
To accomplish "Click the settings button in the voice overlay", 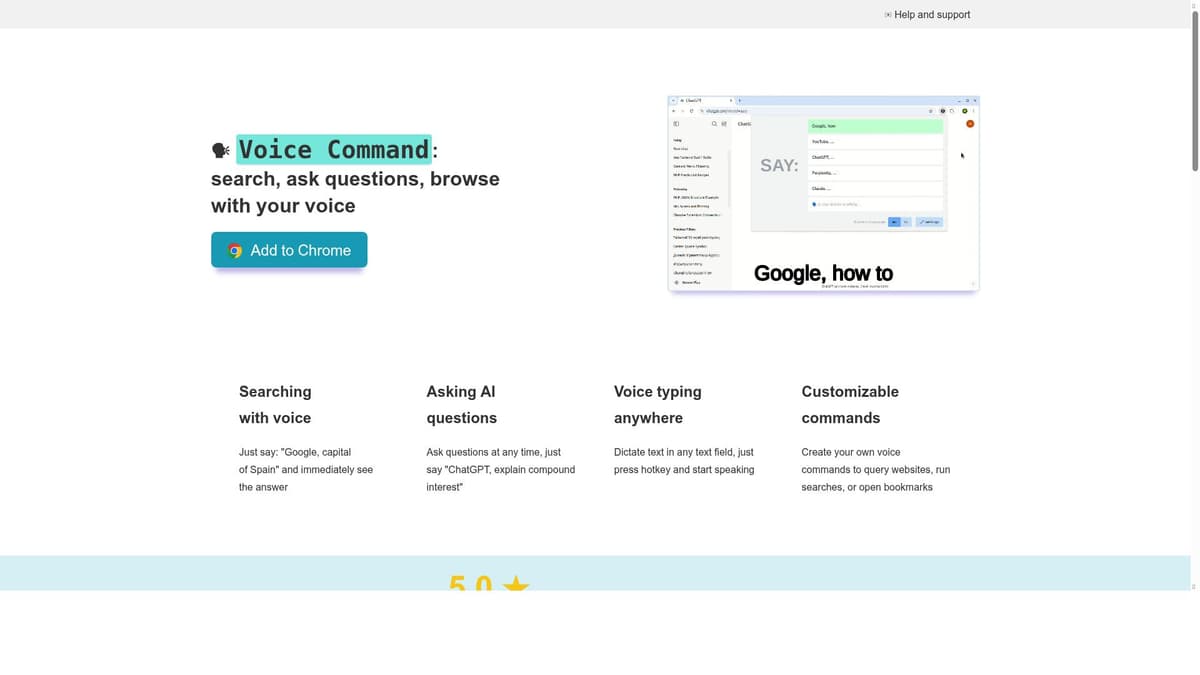I will coord(930,222).
